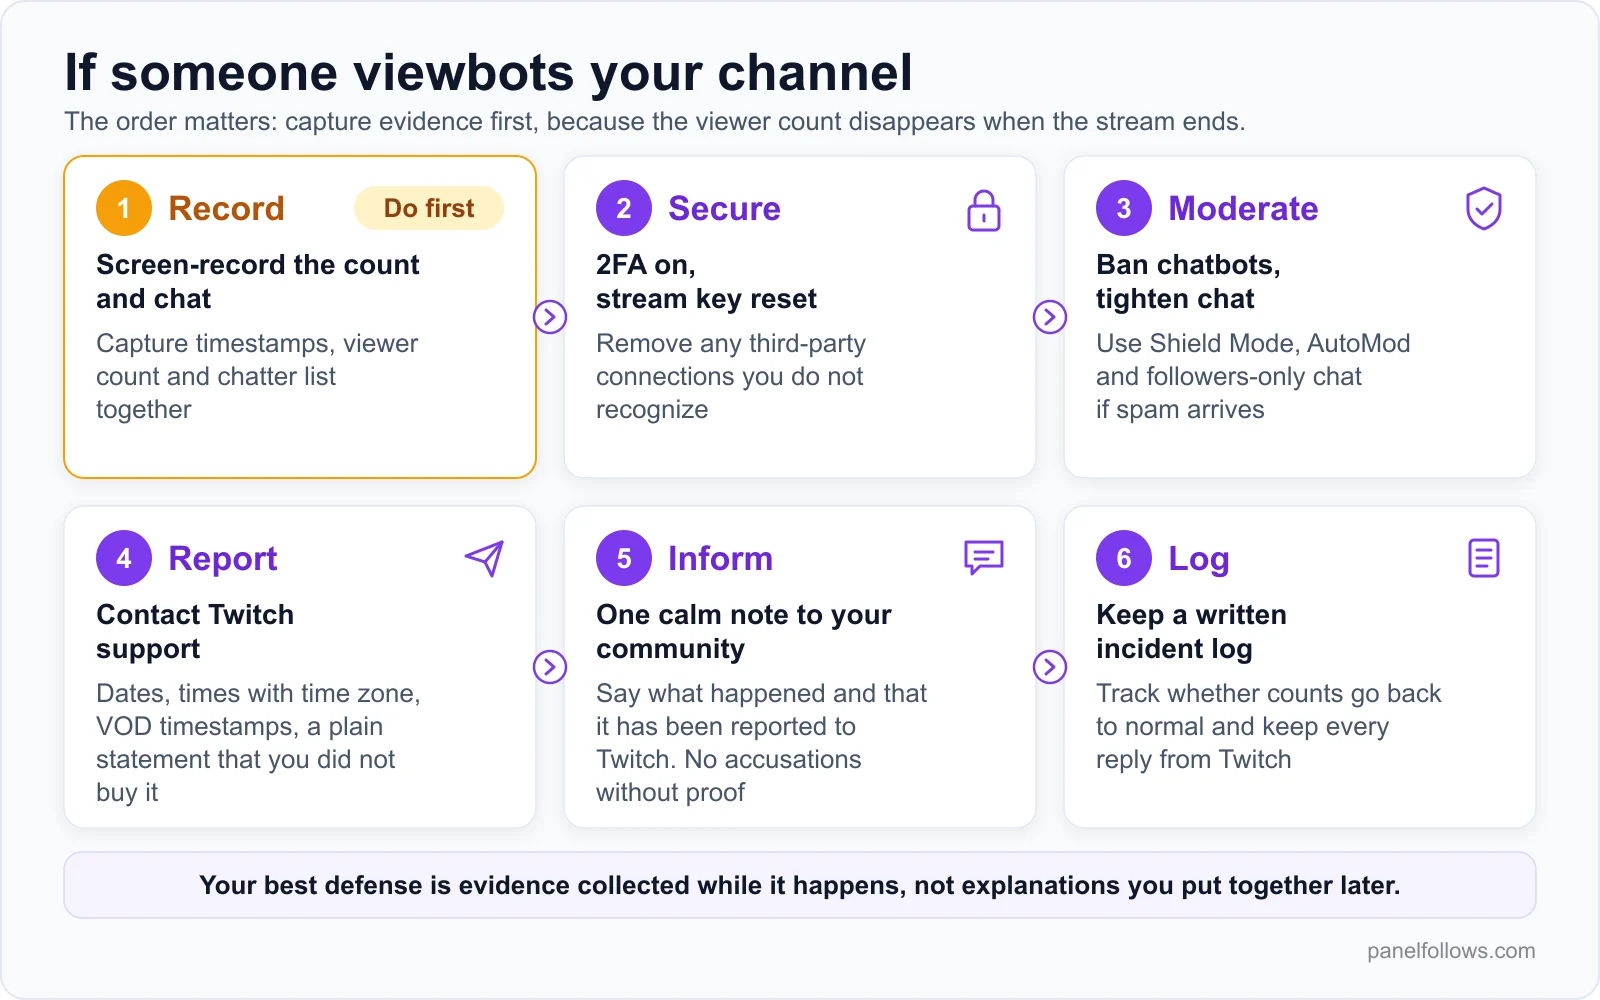Click the paper plane icon on Report card
This screenshot has width=1600, height=1000.
coord(484,558)
